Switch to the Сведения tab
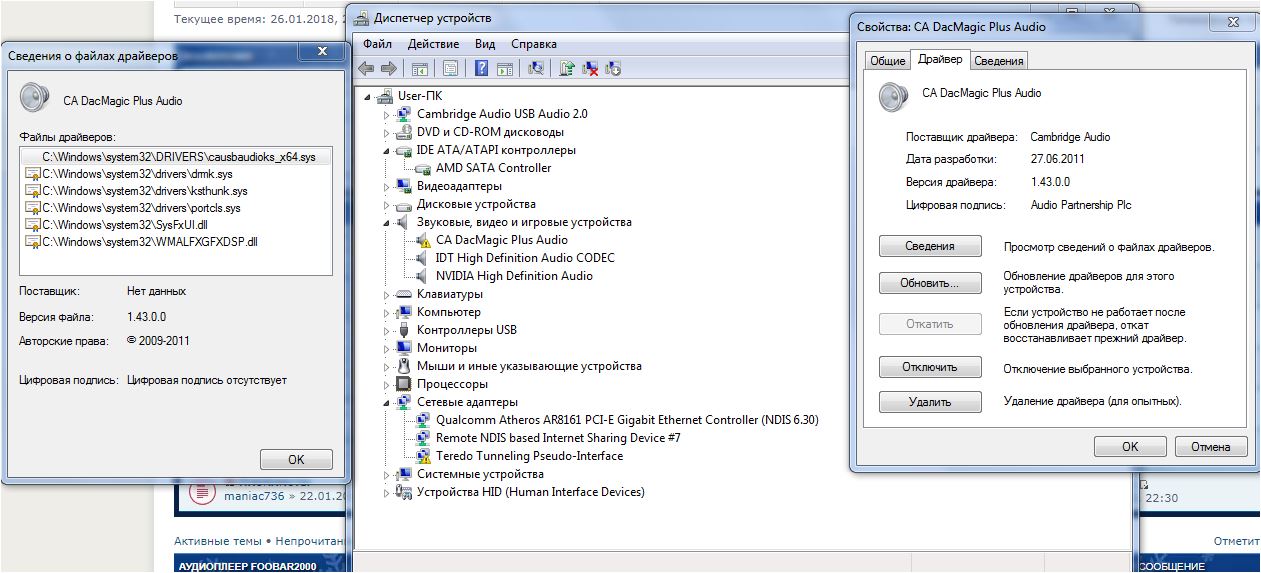Image resolution: width=1261 pixels, height=573 pixels. pyautogui.click(x=999, y=61)
